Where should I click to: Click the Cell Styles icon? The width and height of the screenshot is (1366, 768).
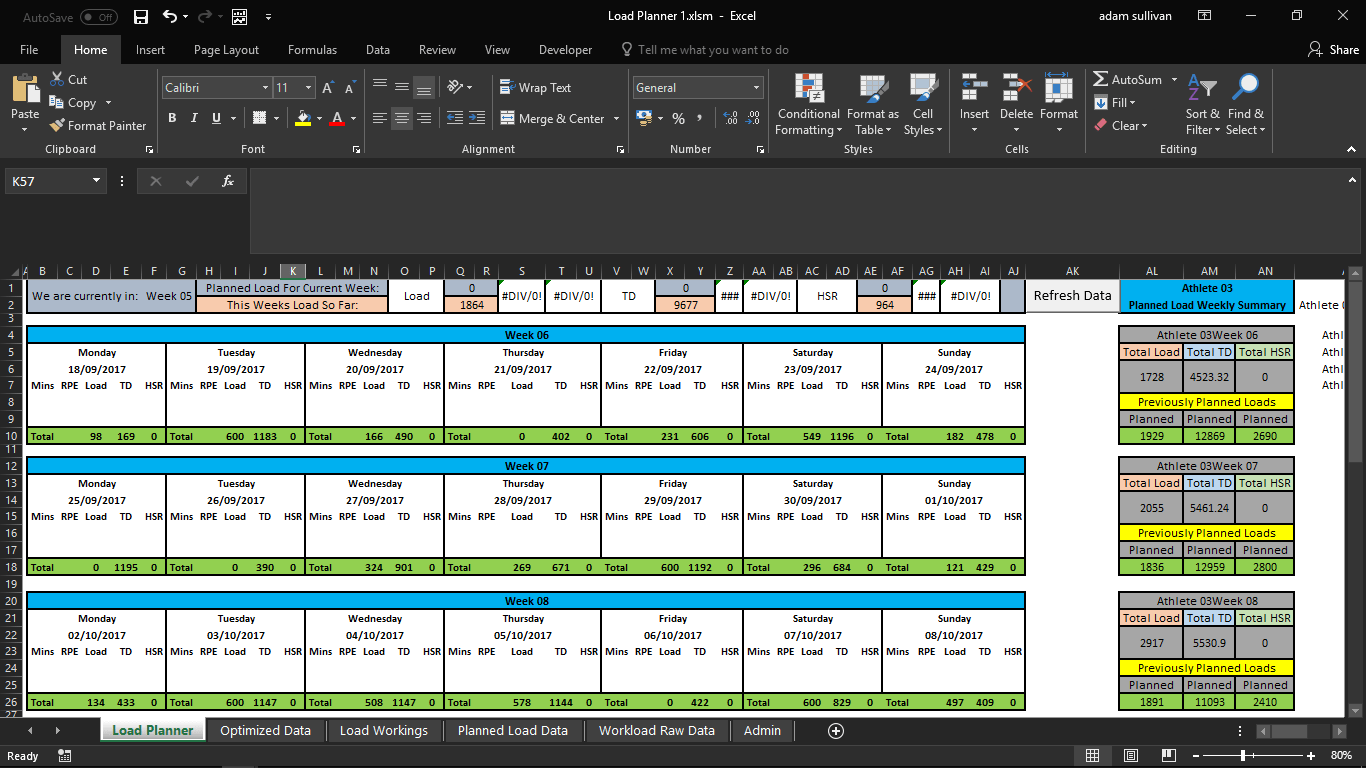(922, 105)
